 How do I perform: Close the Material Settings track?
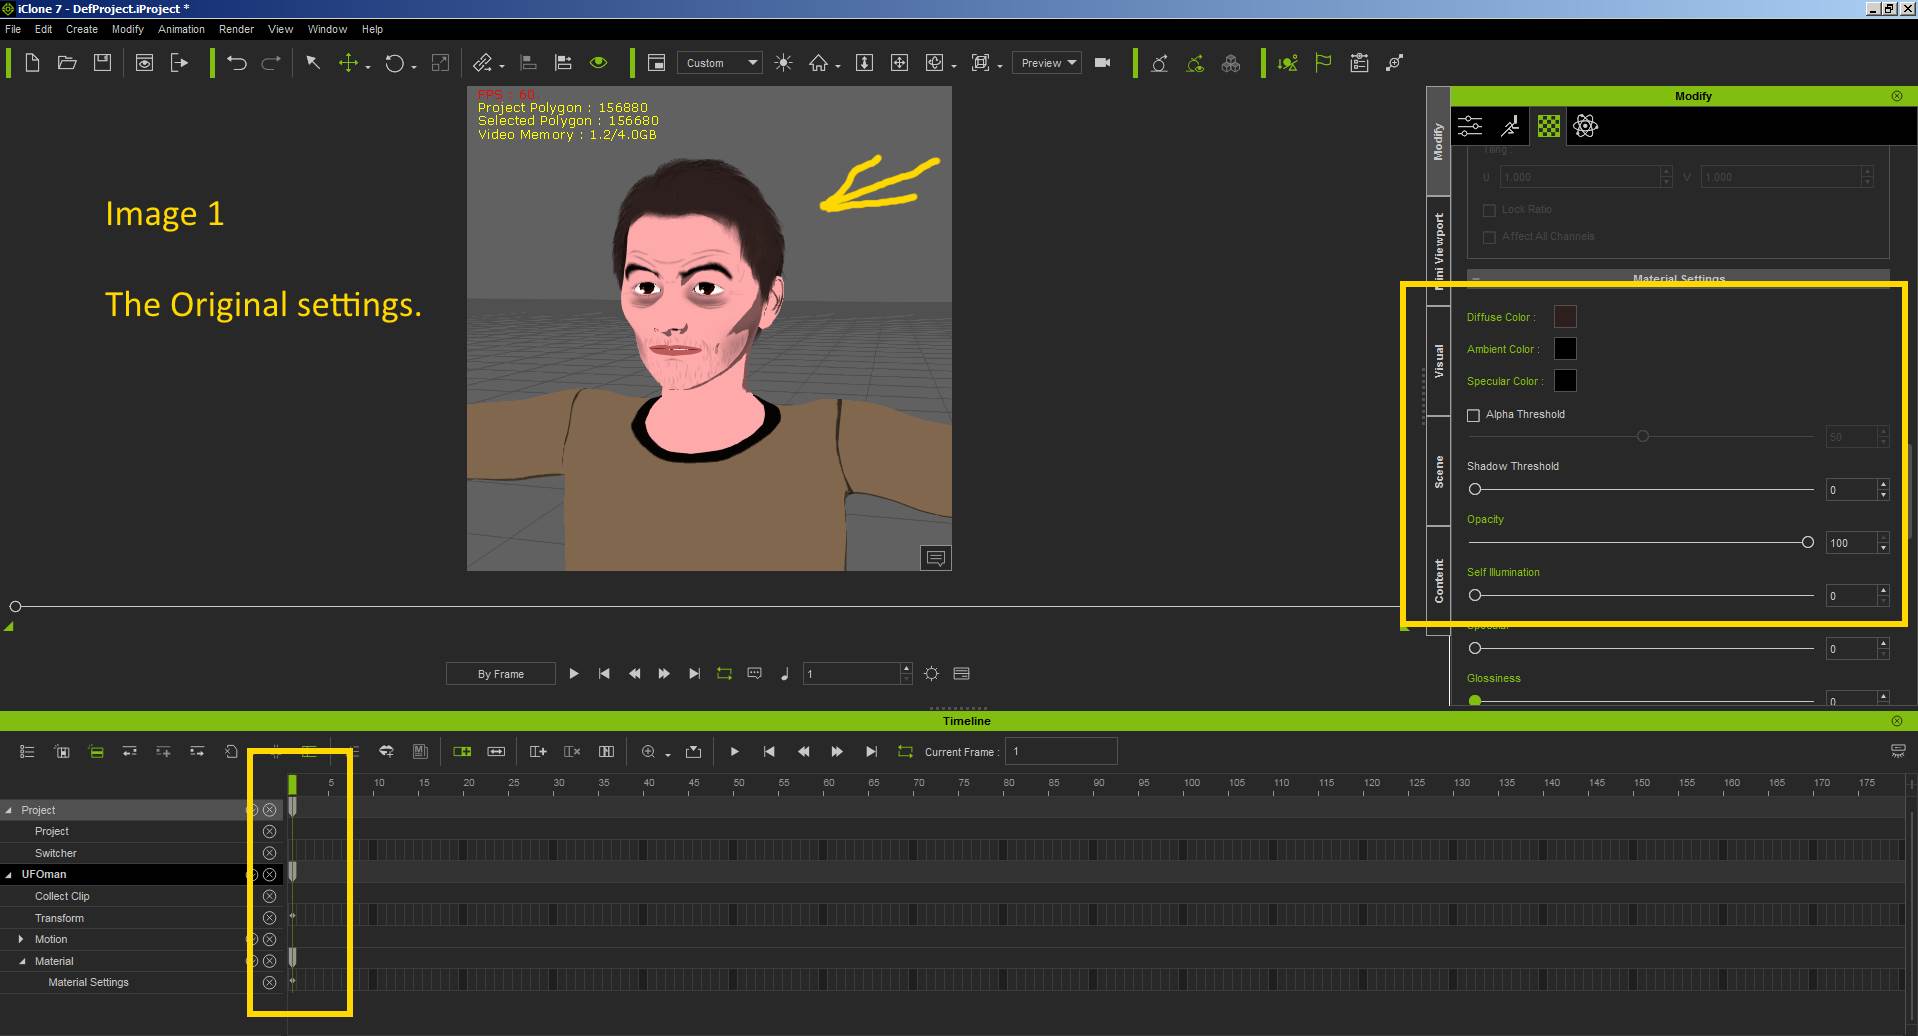(269, 983)
